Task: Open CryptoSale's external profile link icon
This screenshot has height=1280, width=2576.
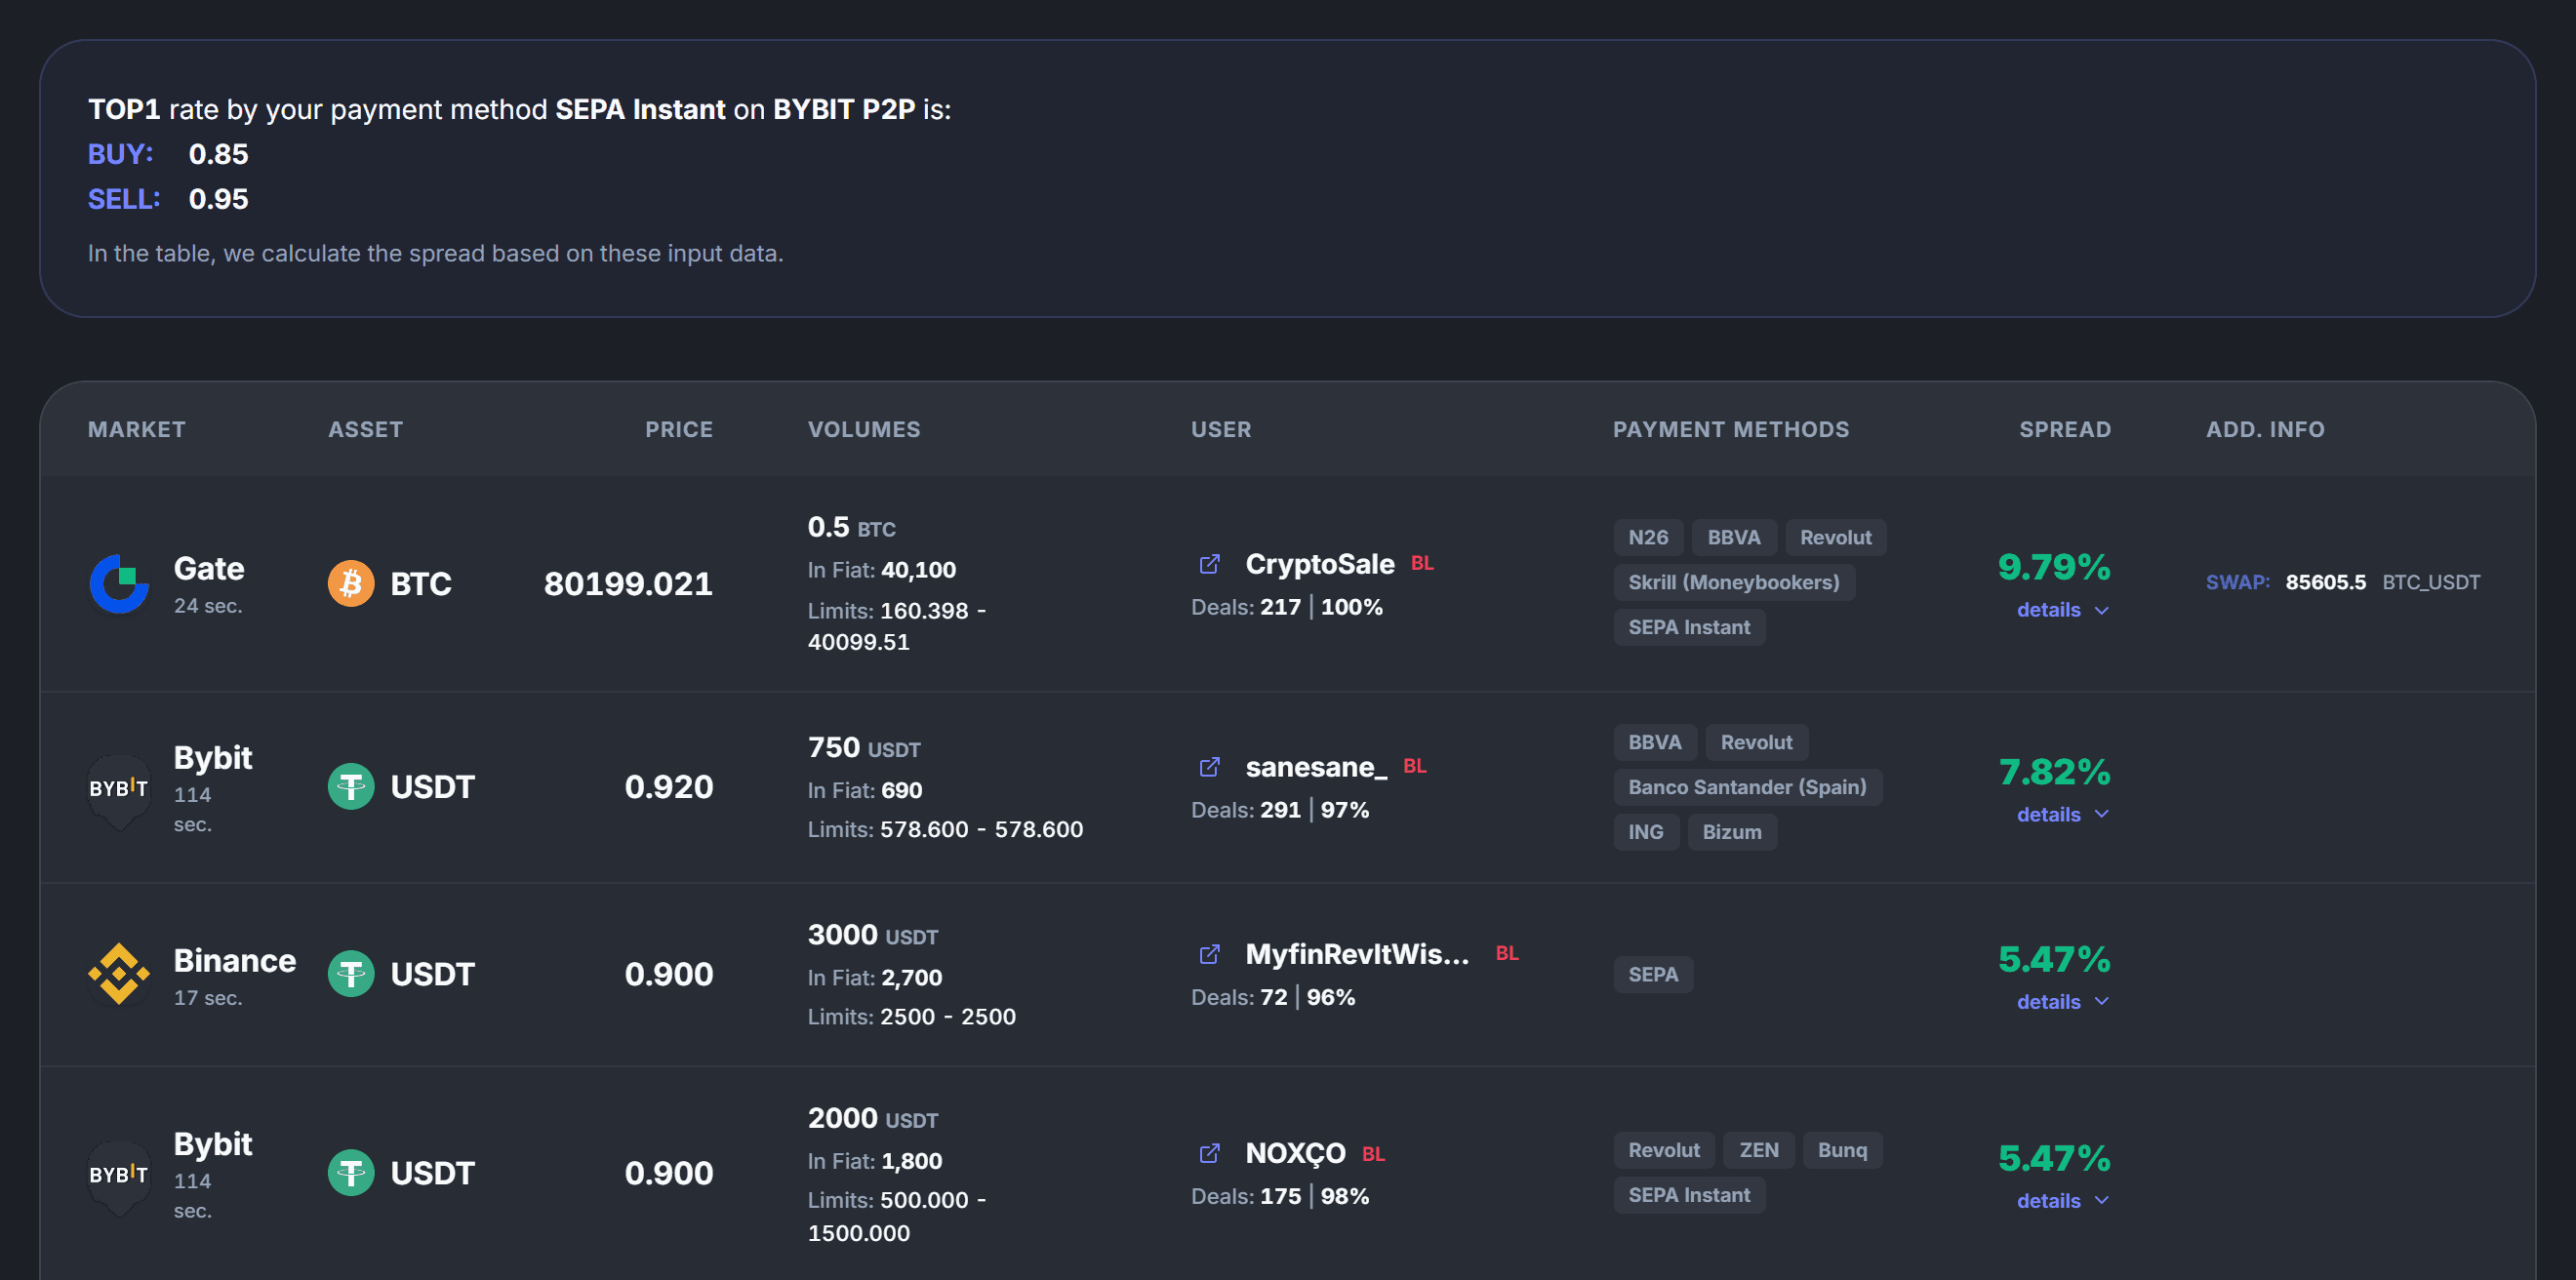Action: (x=1209, y=564)
